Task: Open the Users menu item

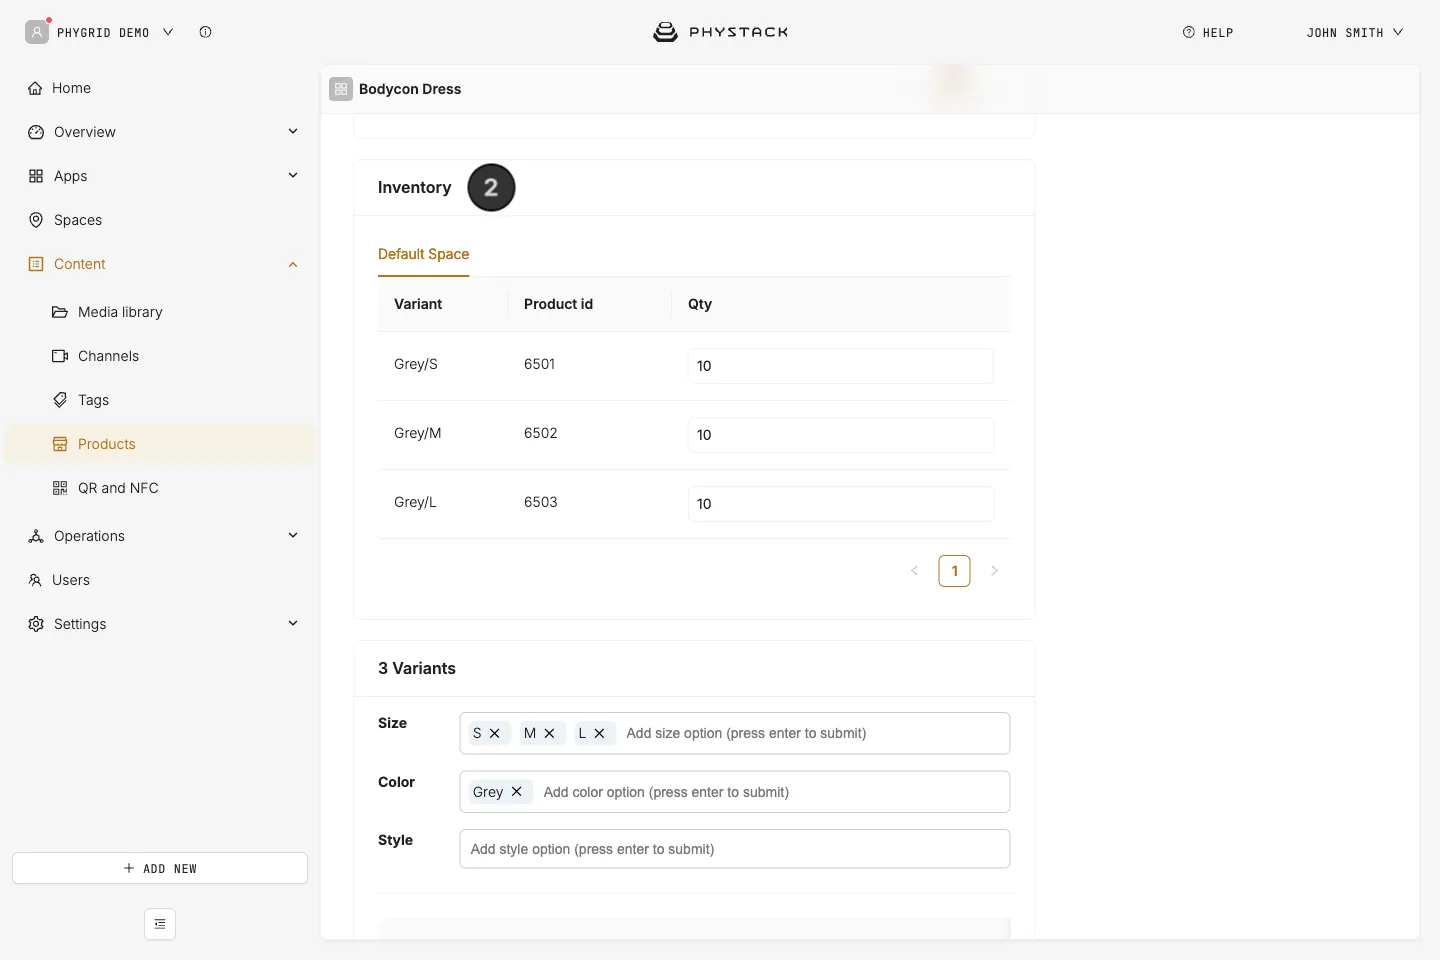Action: click(x=160, y=580)
